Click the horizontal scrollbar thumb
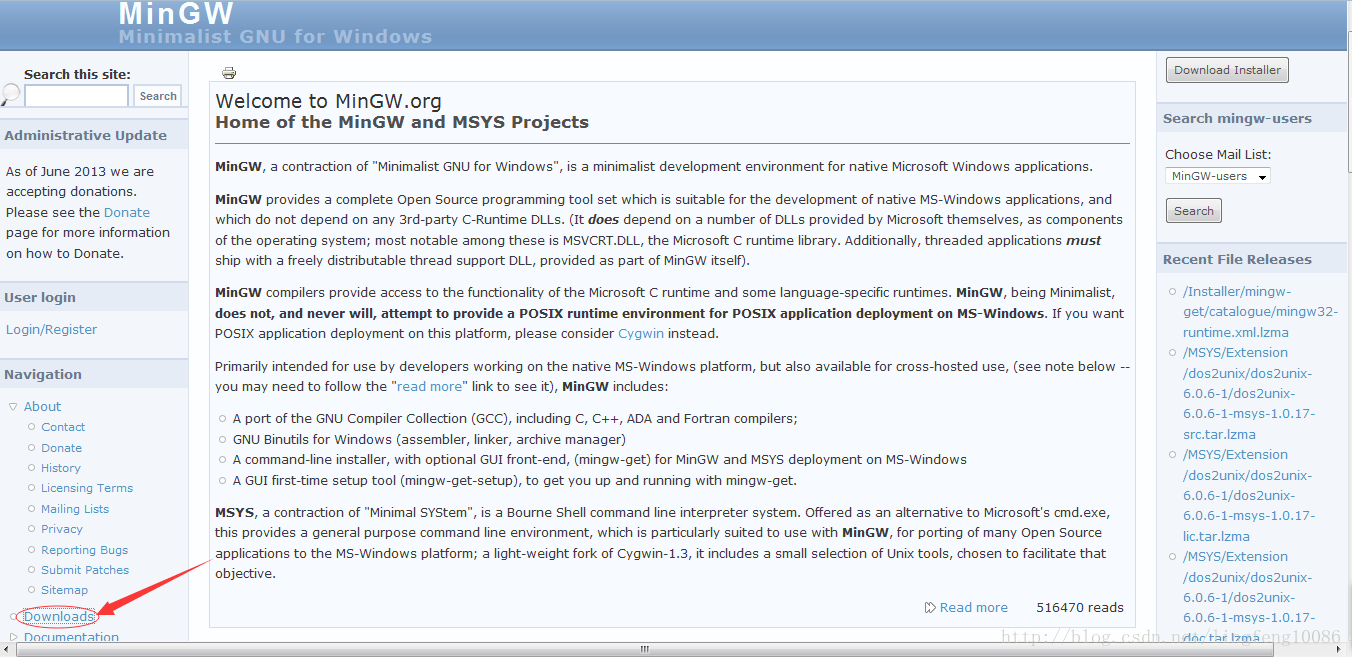This screenshot has height=657, width=1352. 644,649
